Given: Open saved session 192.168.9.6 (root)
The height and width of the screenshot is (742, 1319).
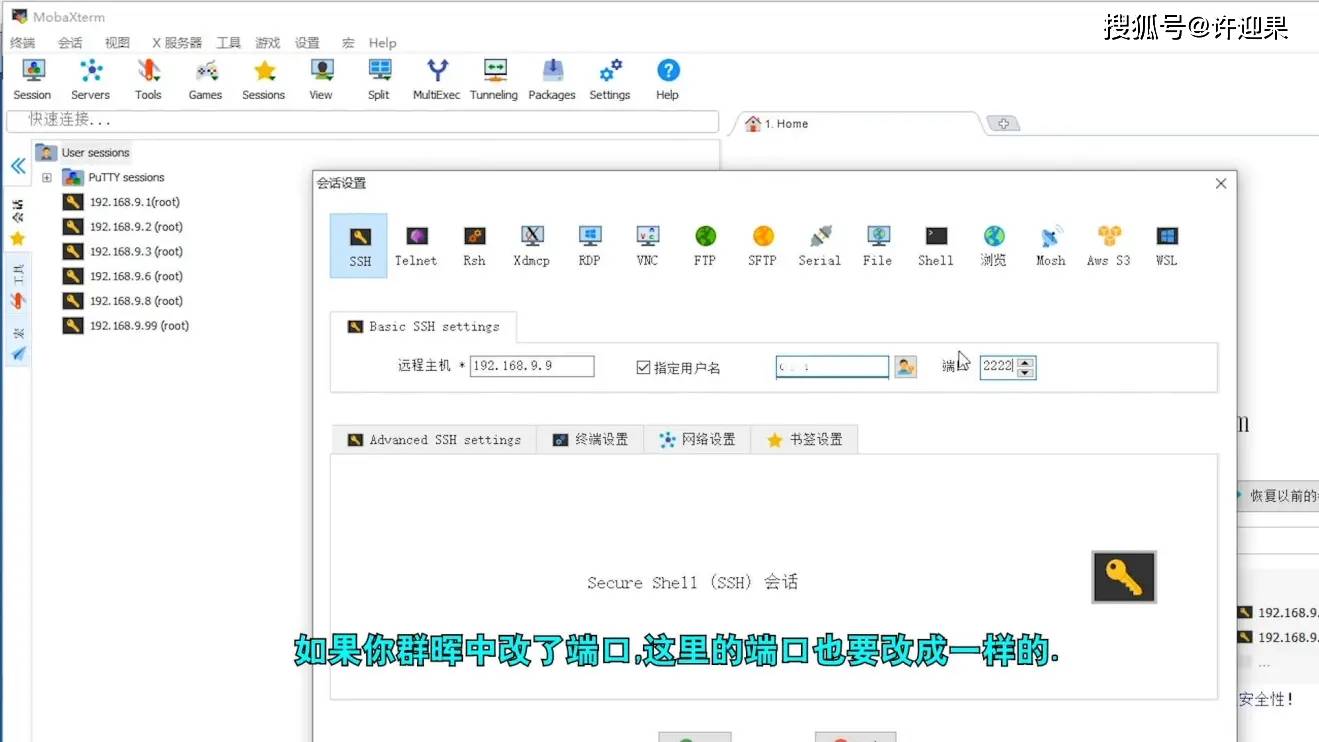Looking at the screenshot, I should coord(123,276).
